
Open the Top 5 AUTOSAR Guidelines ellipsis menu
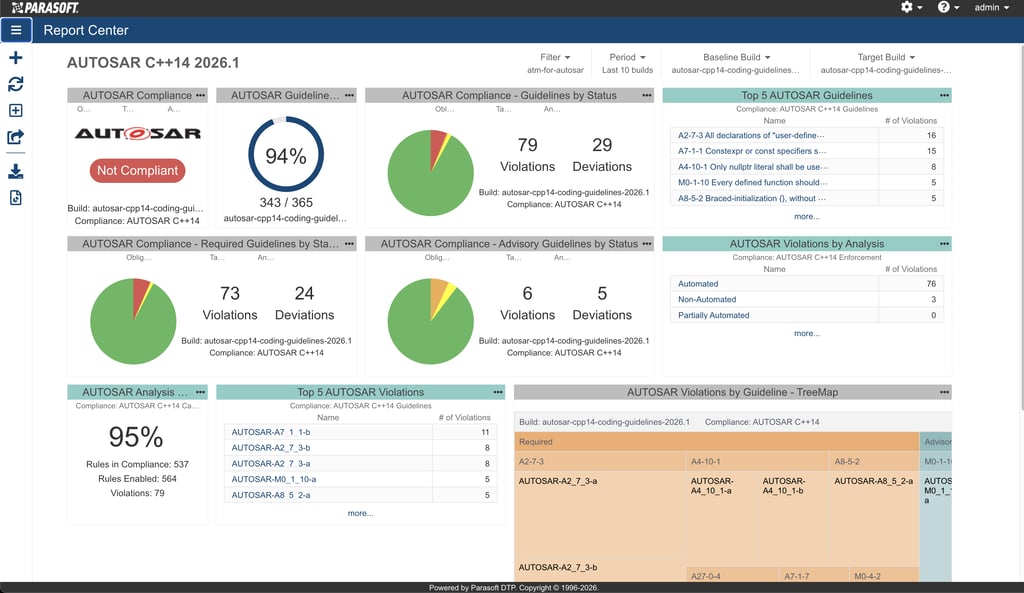pos(944,95)
